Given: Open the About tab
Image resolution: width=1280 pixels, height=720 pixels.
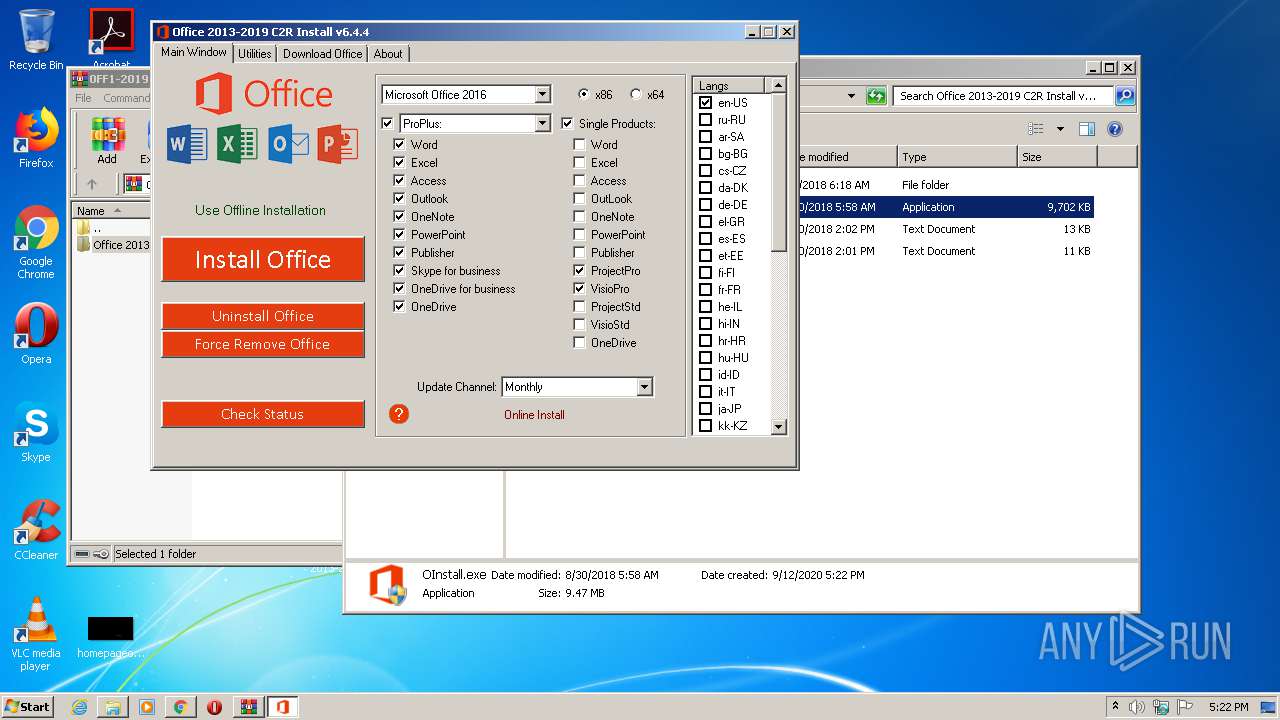Looking at the screenshot, I should [x=388, y=54].
